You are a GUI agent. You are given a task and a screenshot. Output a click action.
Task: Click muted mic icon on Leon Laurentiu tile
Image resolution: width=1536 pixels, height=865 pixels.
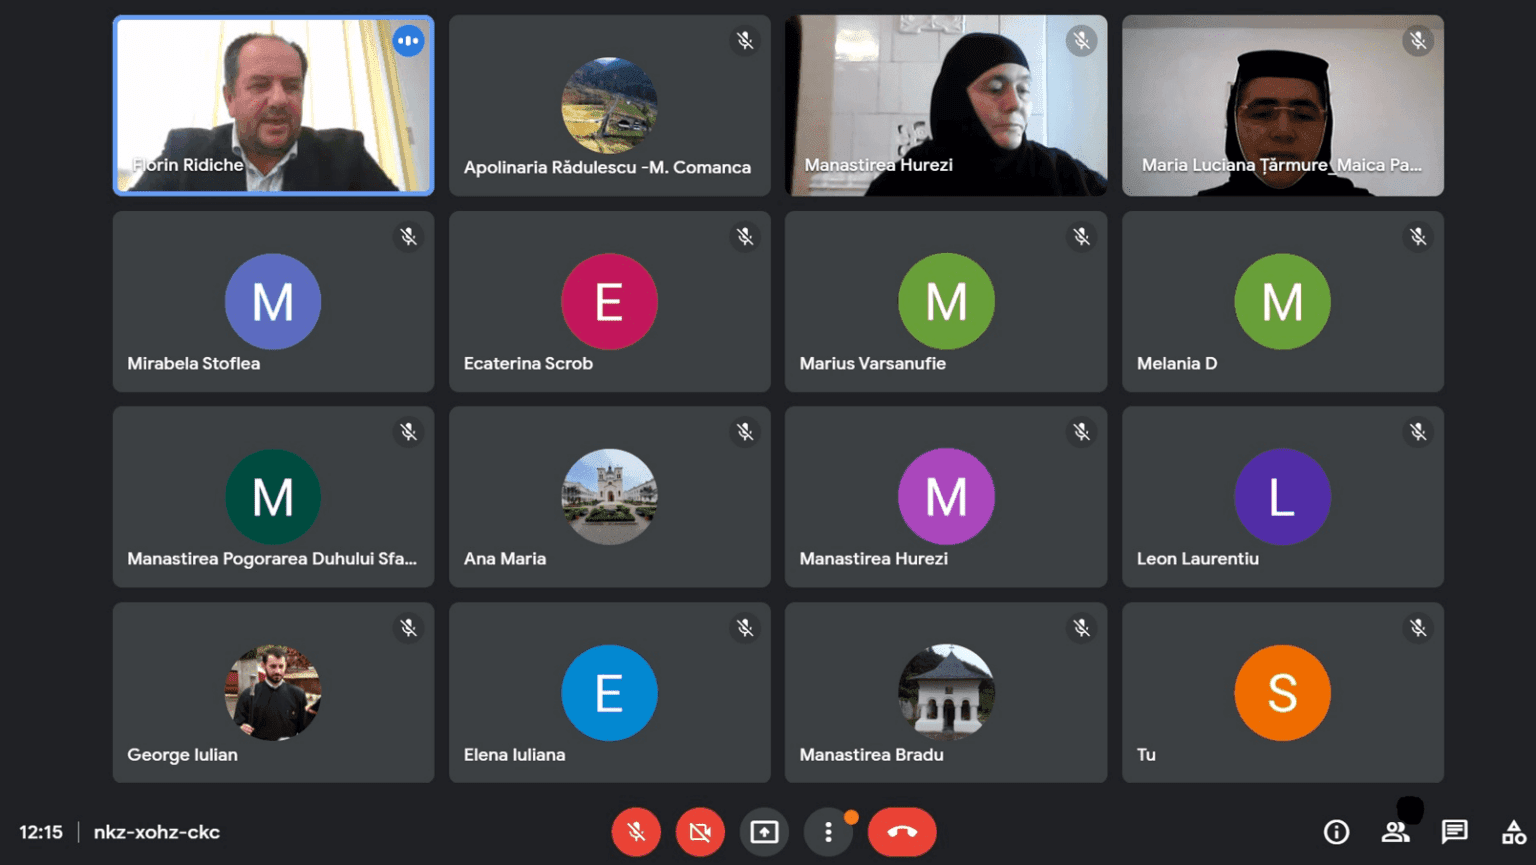point(1418,432)
